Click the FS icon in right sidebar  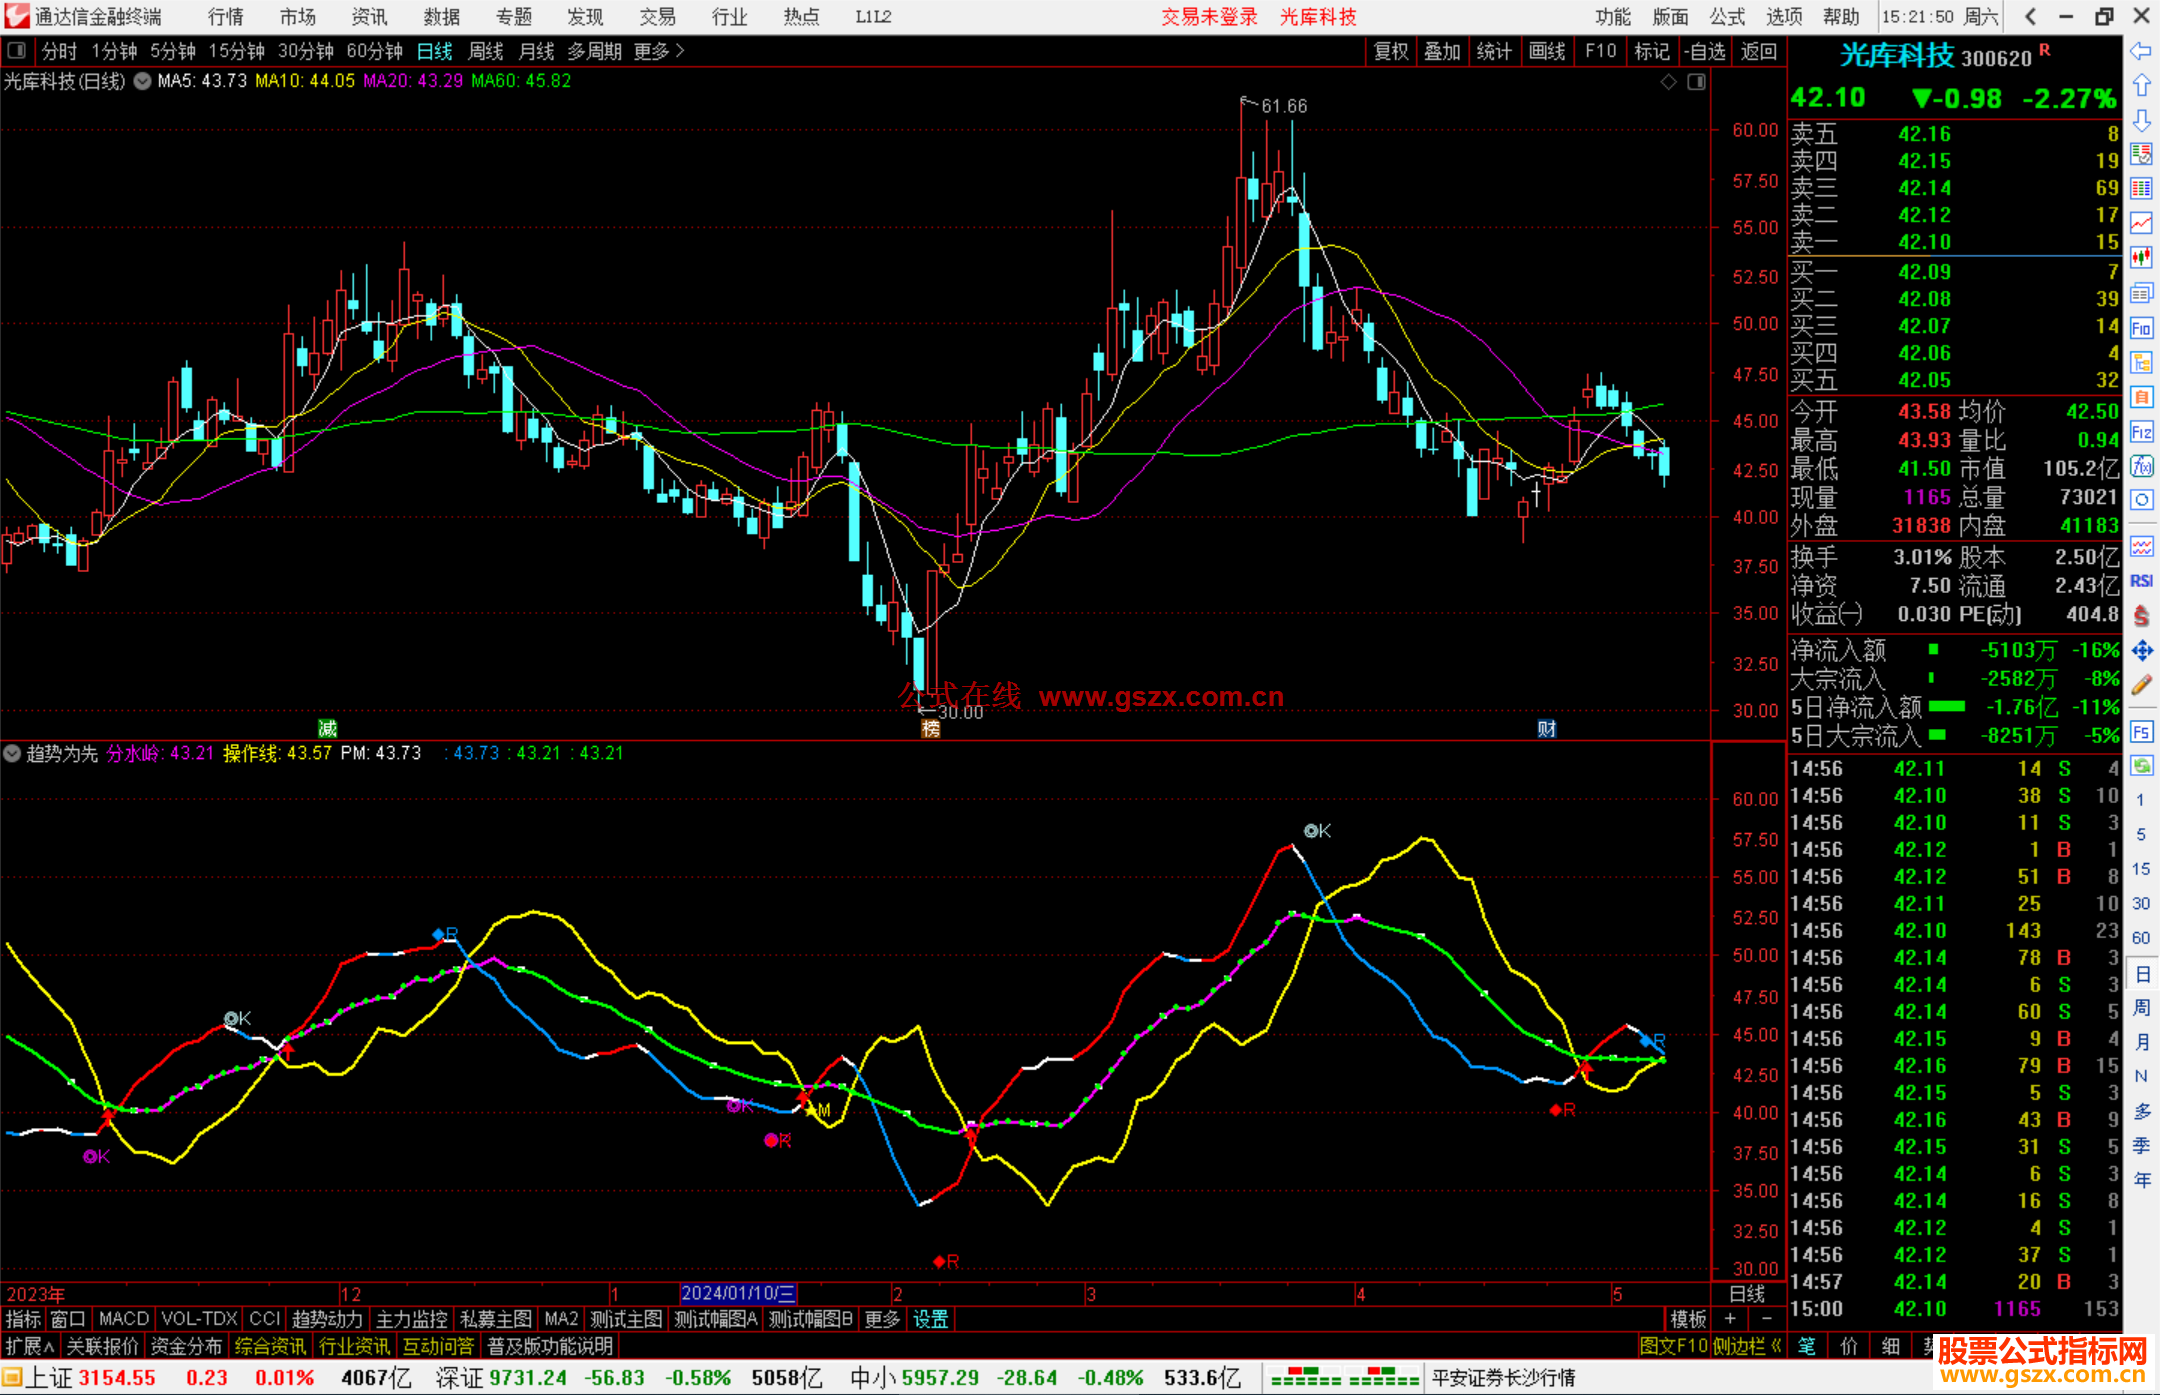[2141, 732]
